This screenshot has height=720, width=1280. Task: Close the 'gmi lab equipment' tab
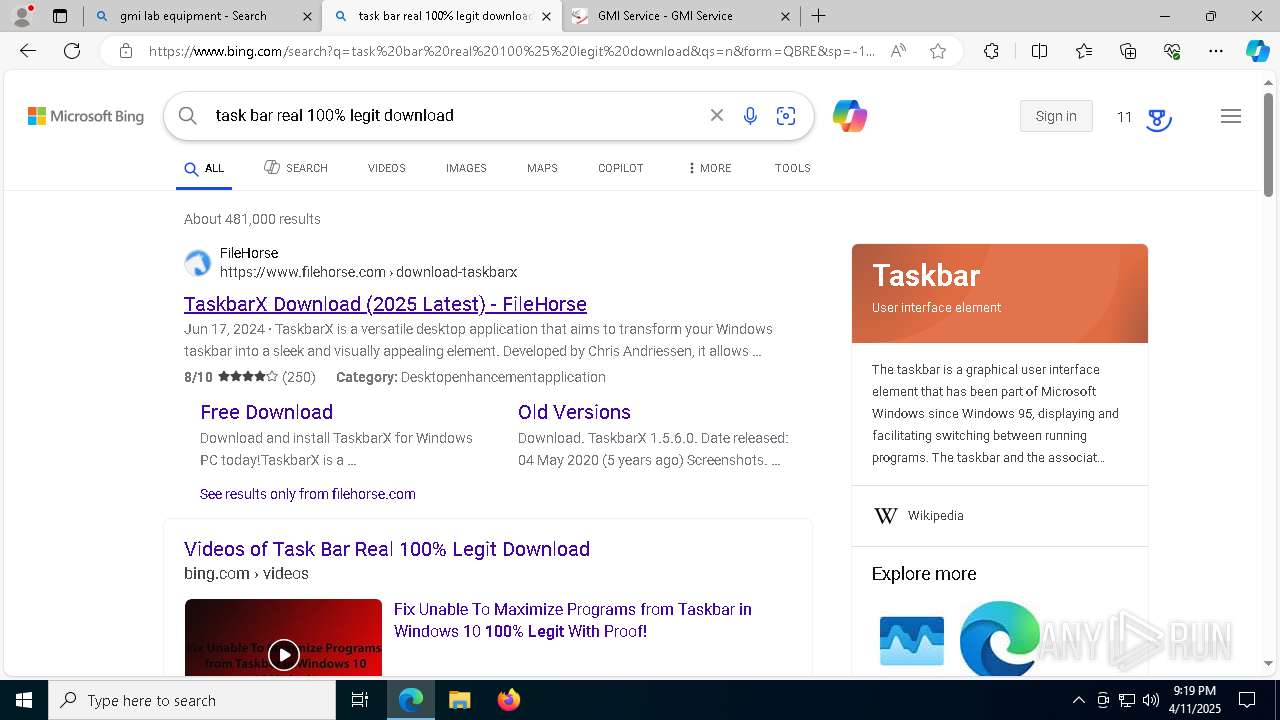click(307, 16)
